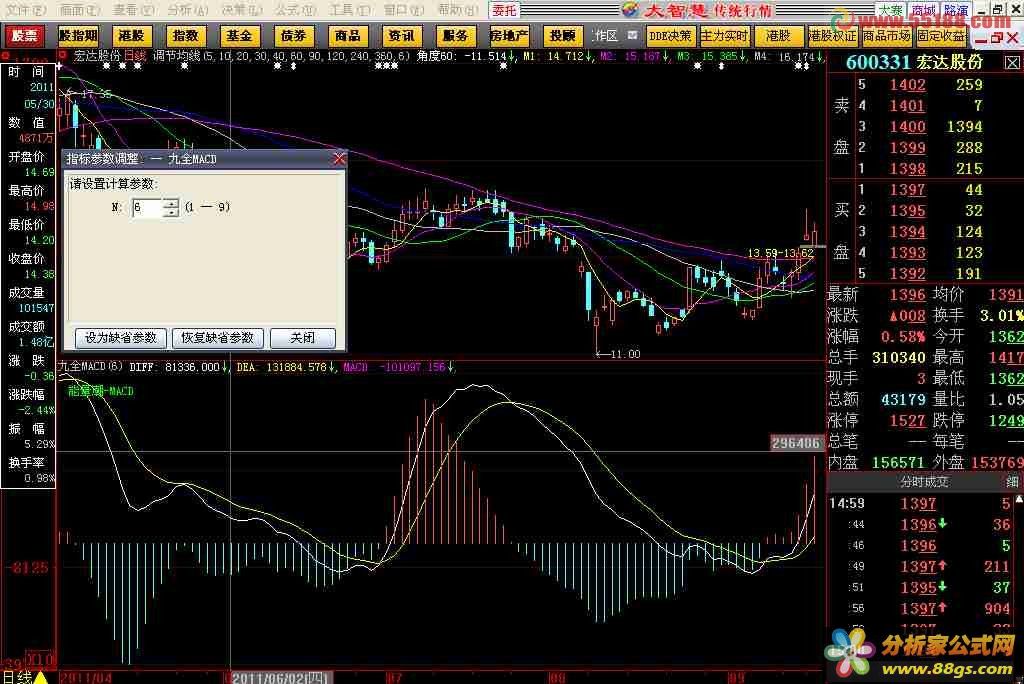This screenshot has width=1024, height=684.
Task: Click the 能量潮-MACD indicator label
Action: [101, 391]
